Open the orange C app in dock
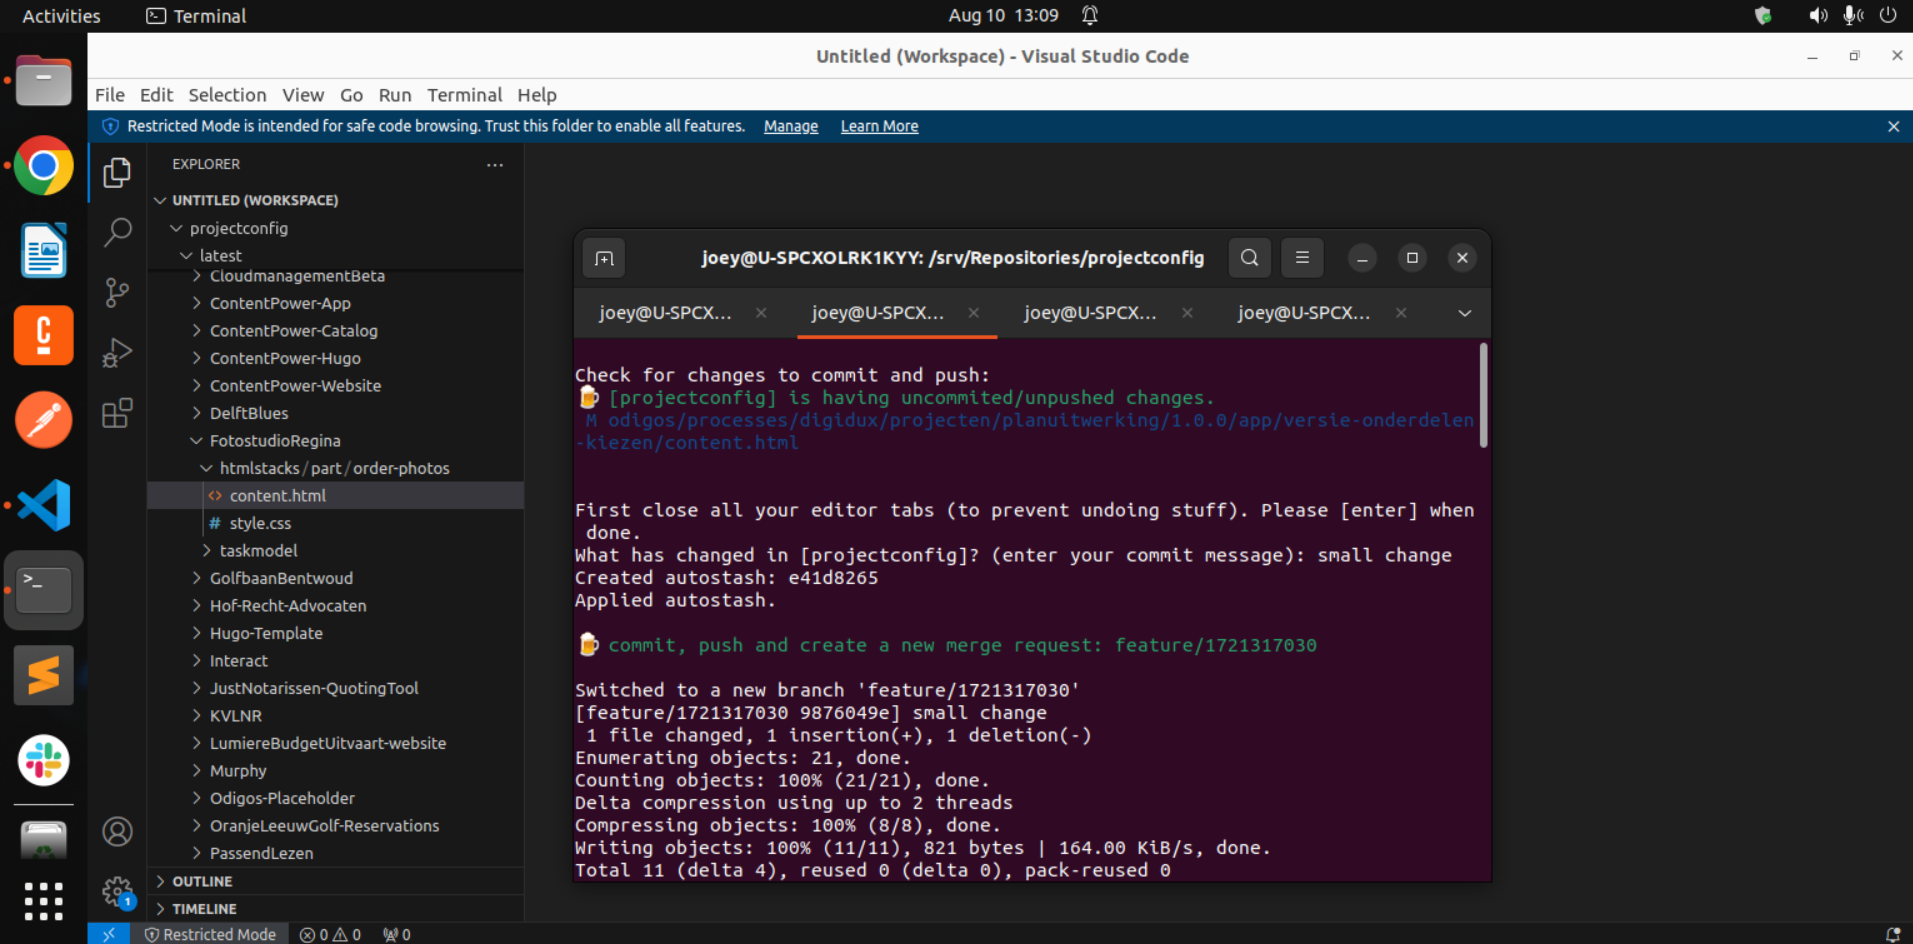This screenshot has width=1913, height=944. [x=44, y=335]
